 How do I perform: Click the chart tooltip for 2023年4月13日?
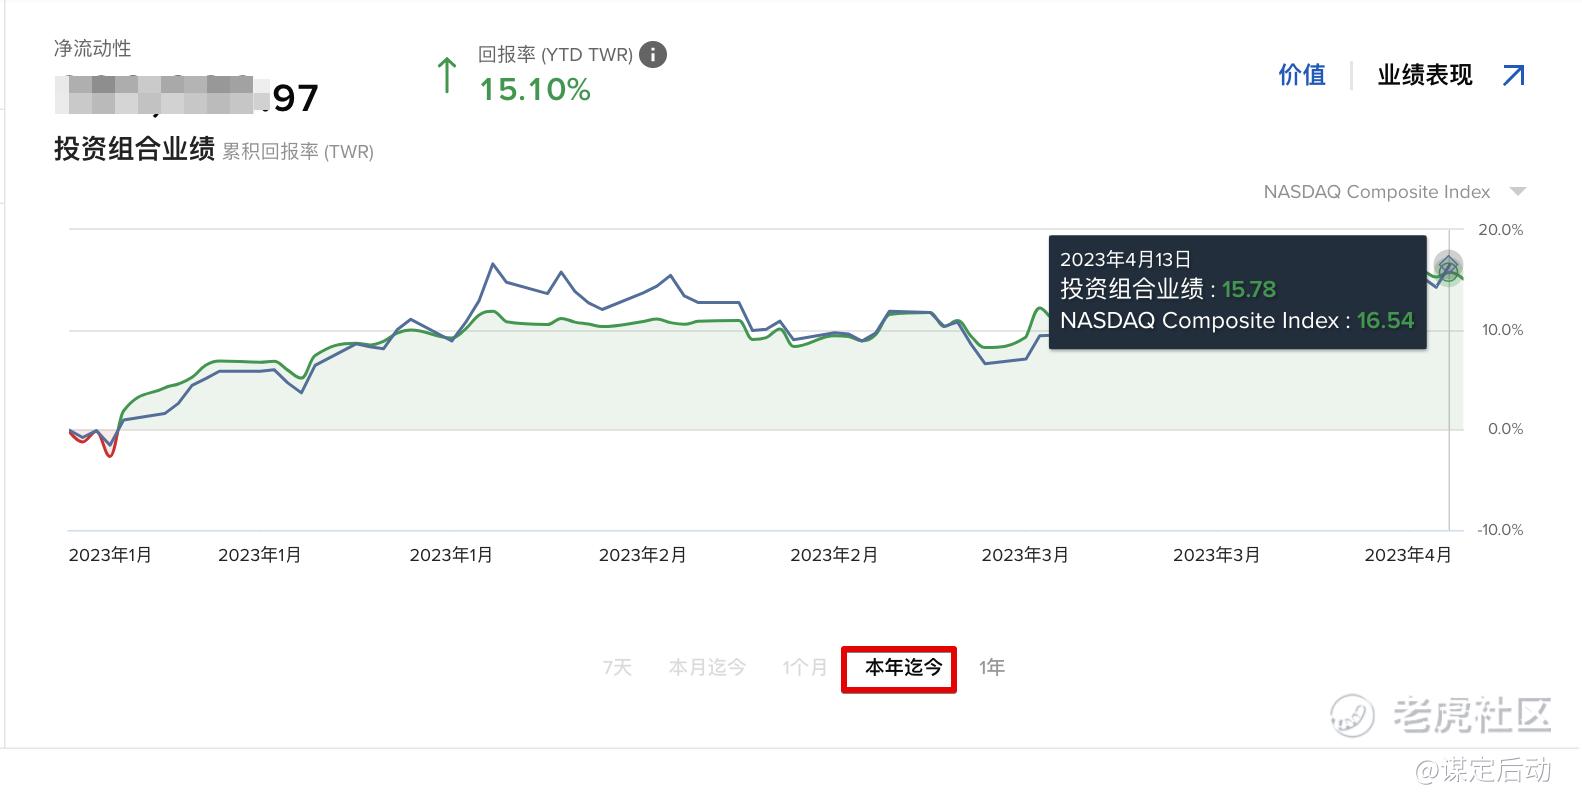click(1237, 292)
